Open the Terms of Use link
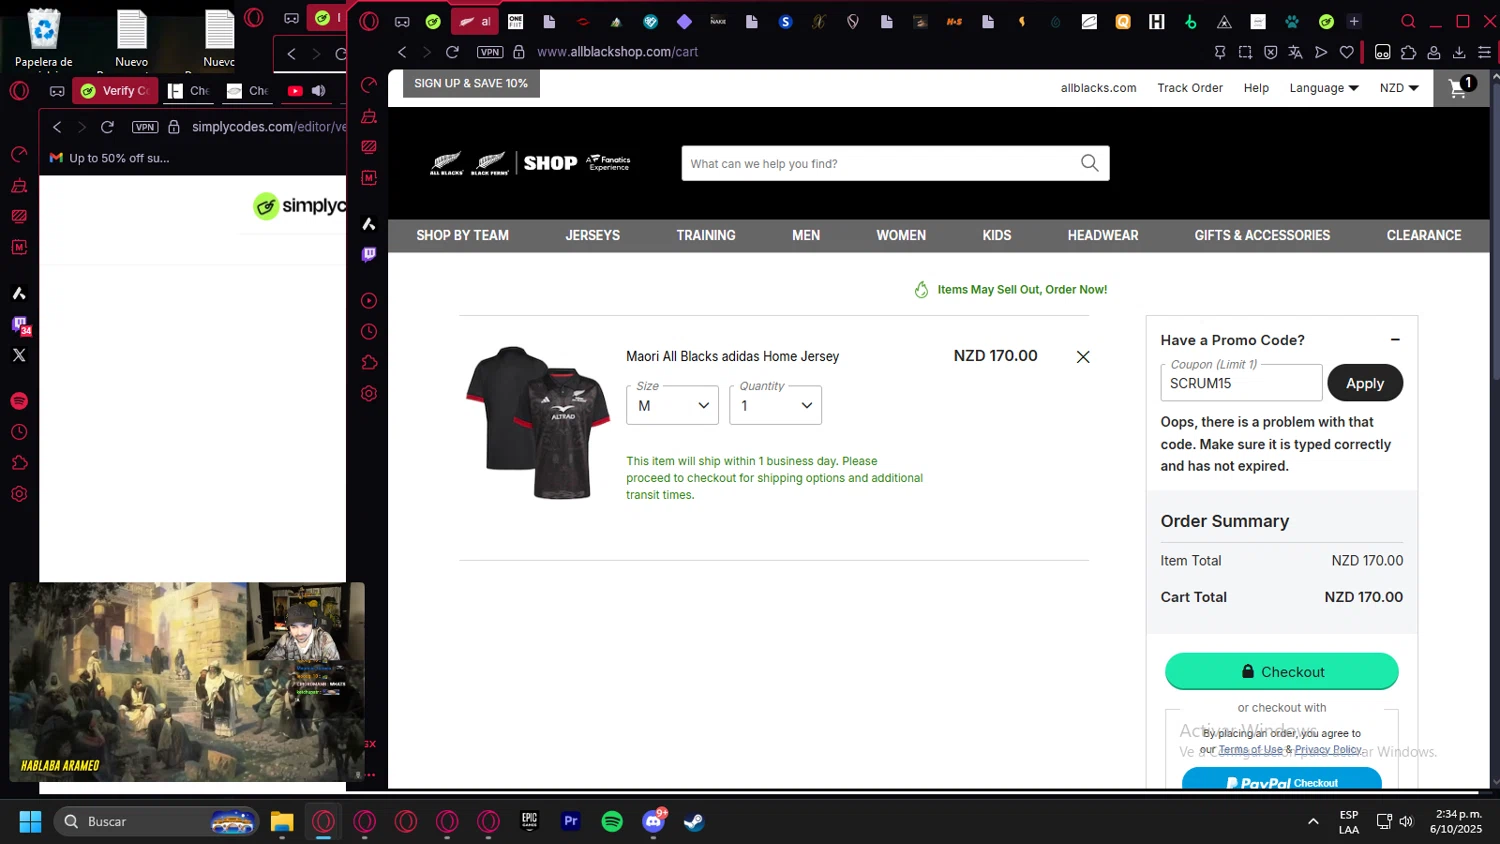This screenshot has width=1500, height=844. point(1250,749)
